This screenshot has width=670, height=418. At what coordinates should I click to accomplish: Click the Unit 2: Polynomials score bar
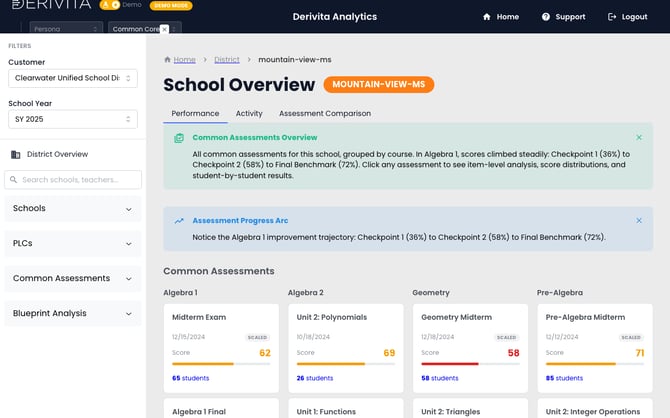(x=346, y=364)
